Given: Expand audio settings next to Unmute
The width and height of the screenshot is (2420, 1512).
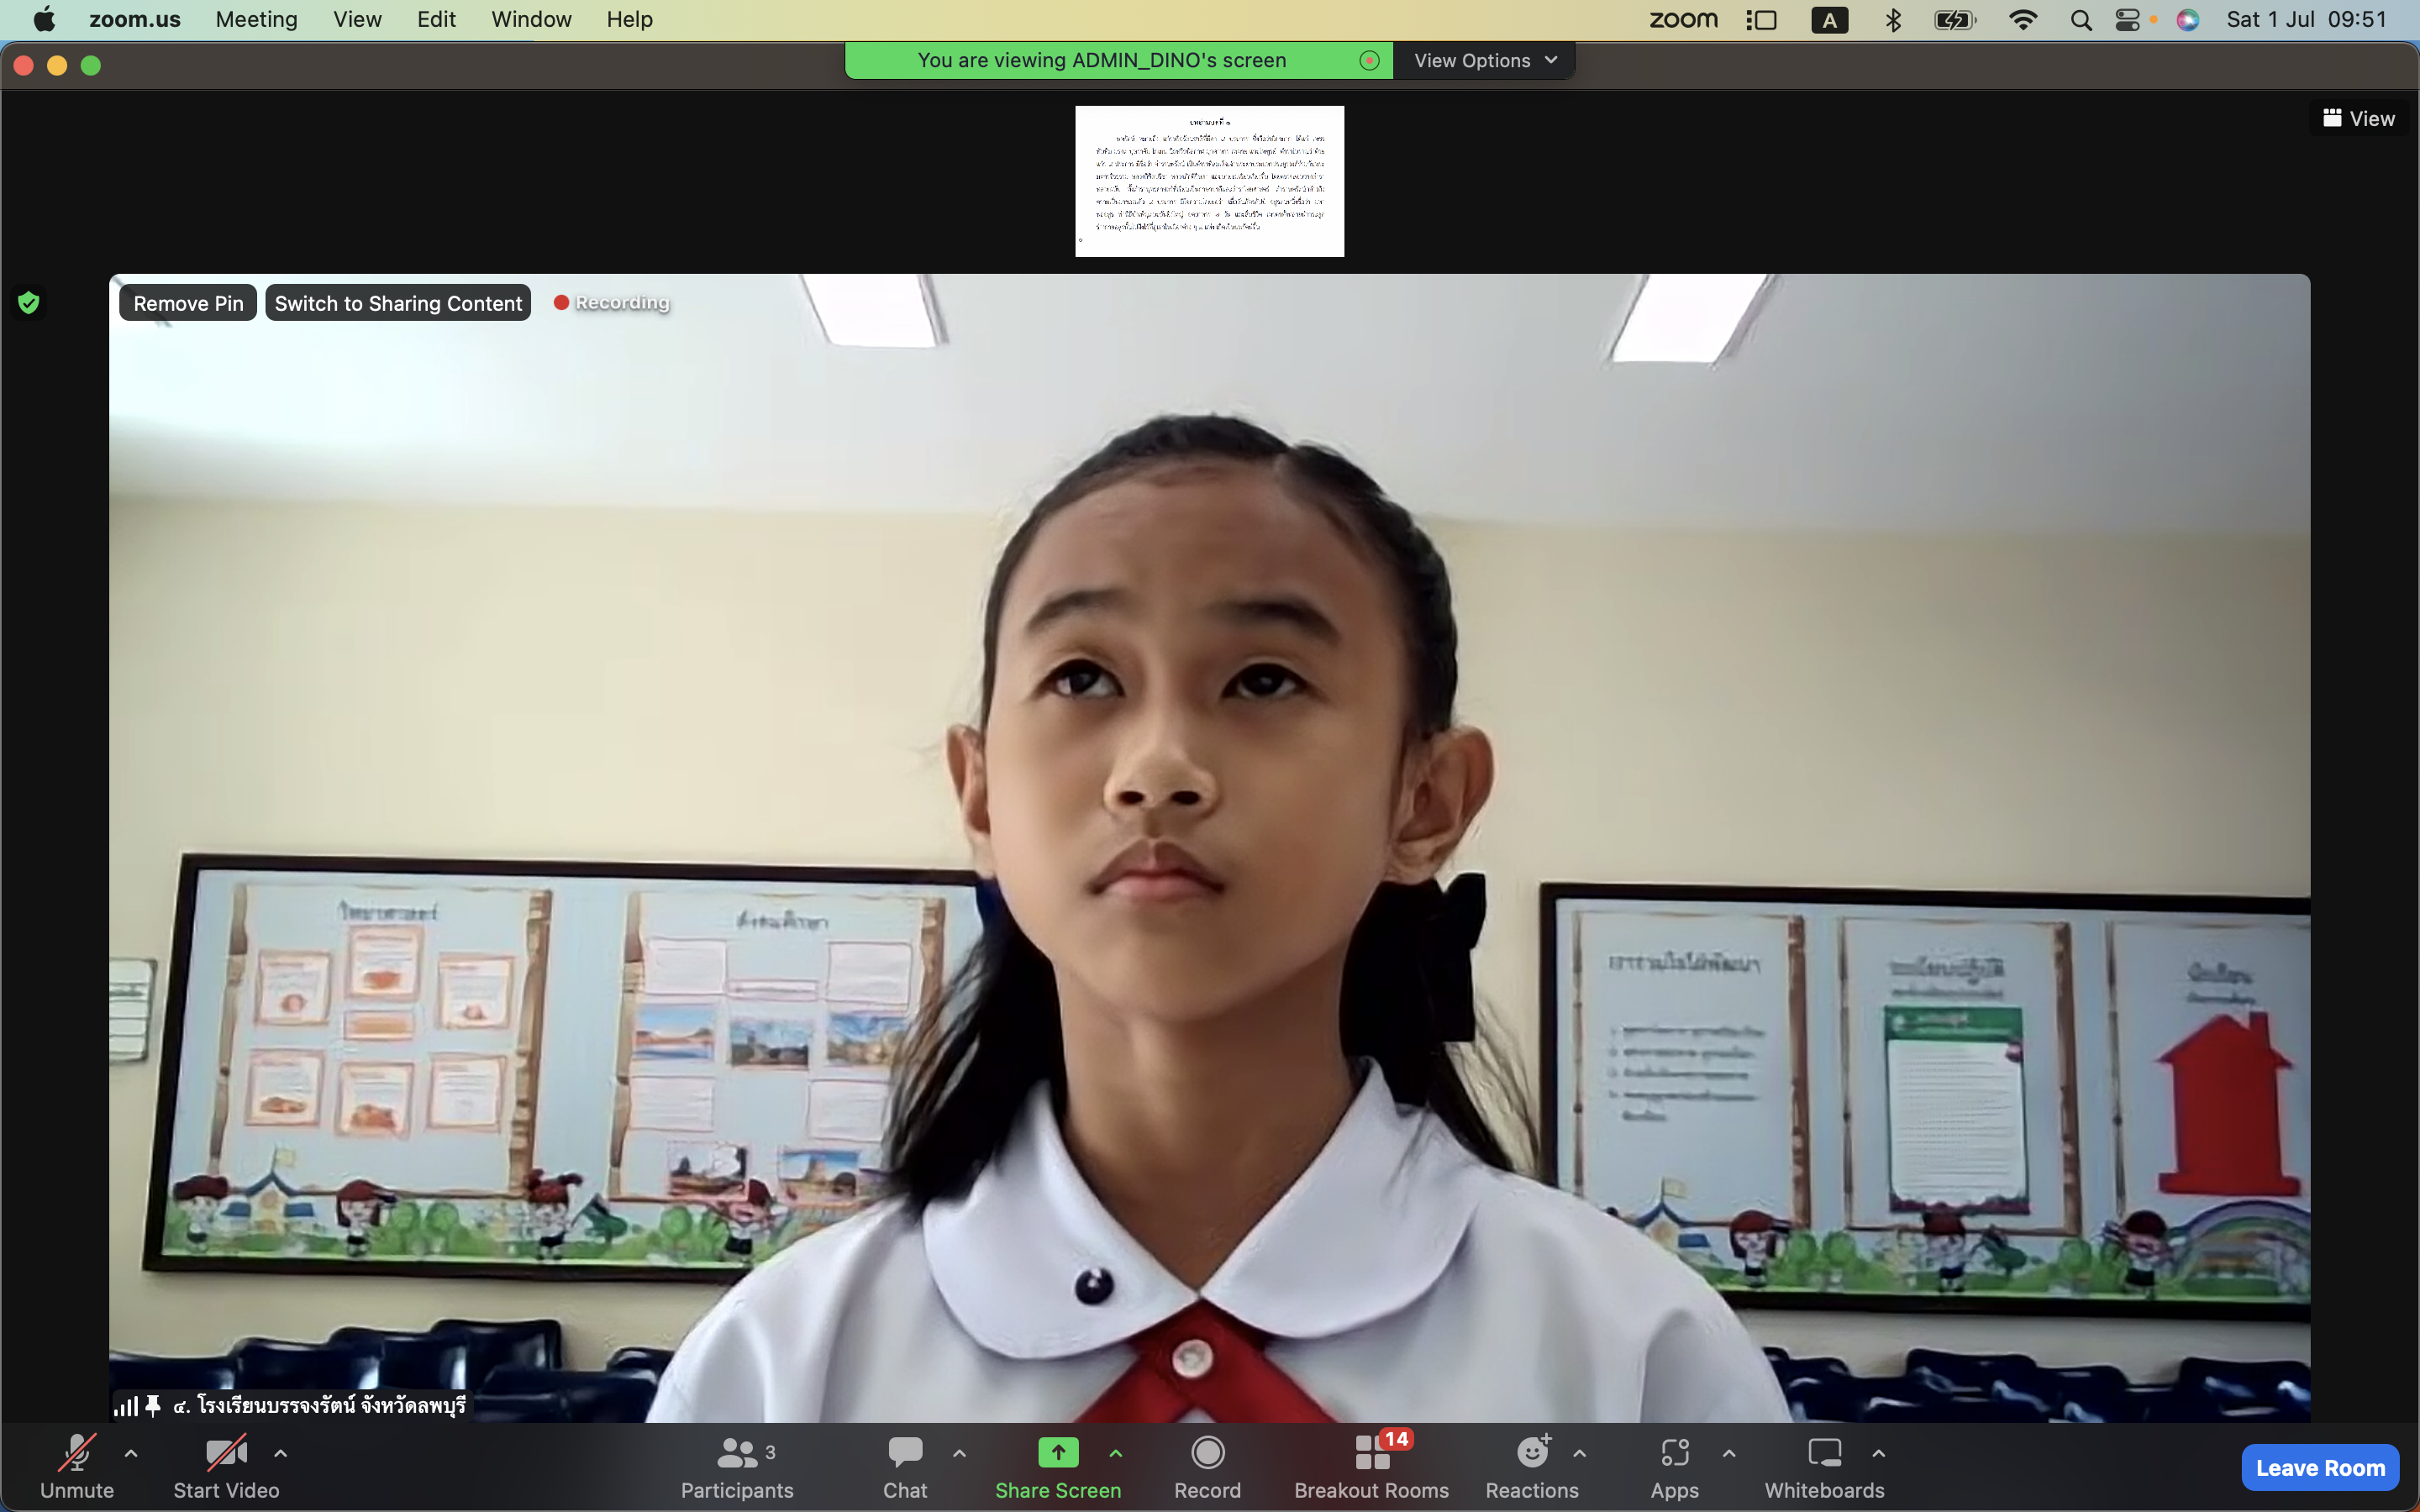Looking at the screenshot, I should pyautogui.click(x=131, y=1456).
